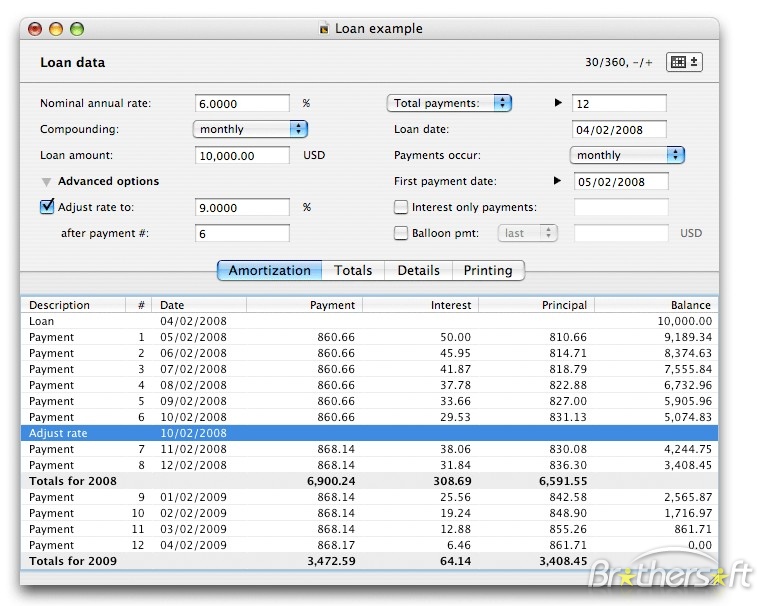This screenshot has height=606, width=757.
Task: Click the Balance column header
Action: pos(655,305)
